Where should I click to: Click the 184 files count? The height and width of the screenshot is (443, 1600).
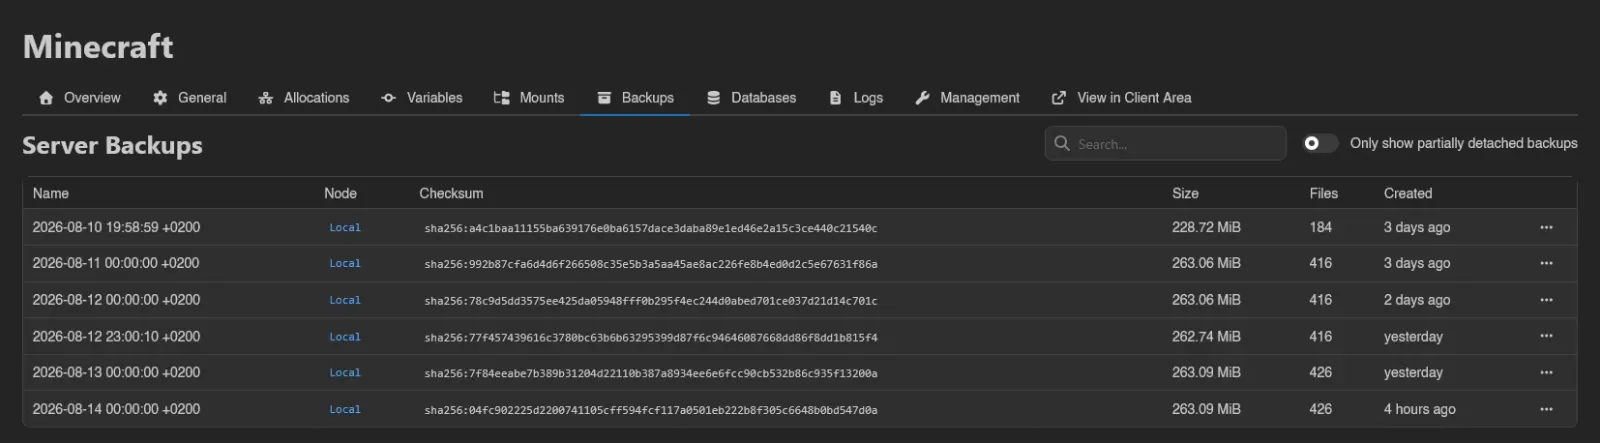coord(1321,227)
